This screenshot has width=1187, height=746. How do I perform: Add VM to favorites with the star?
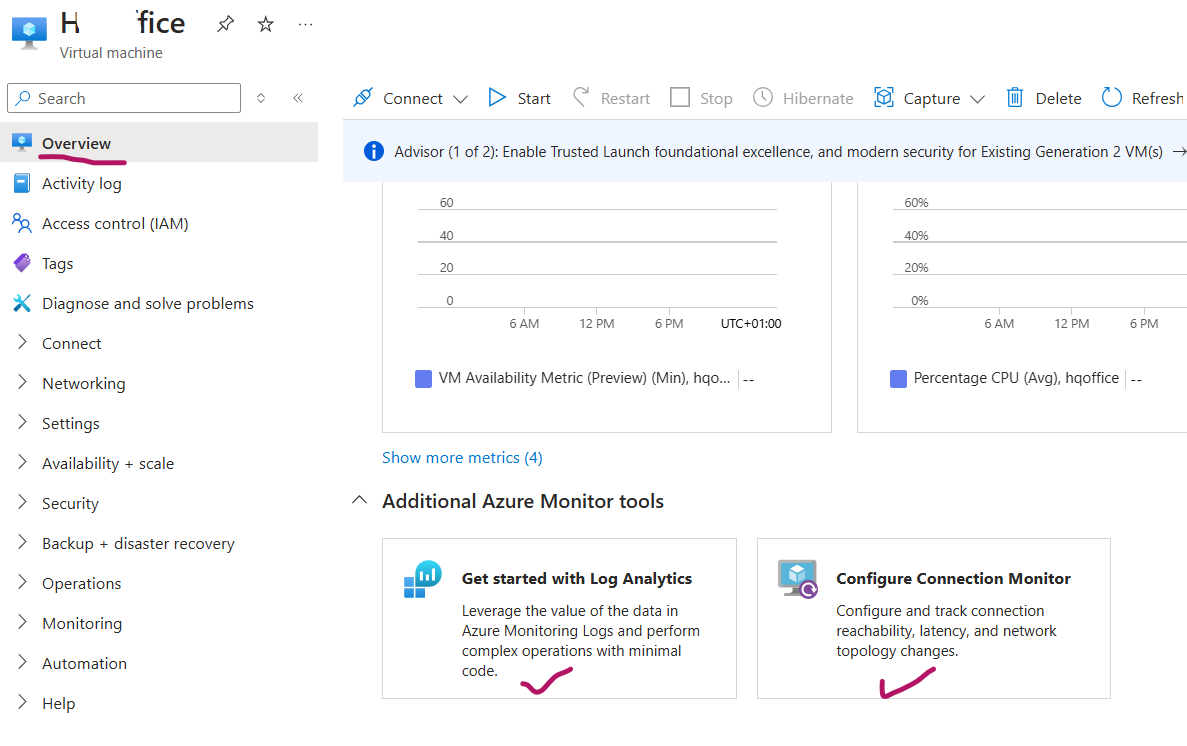(264, 22)
